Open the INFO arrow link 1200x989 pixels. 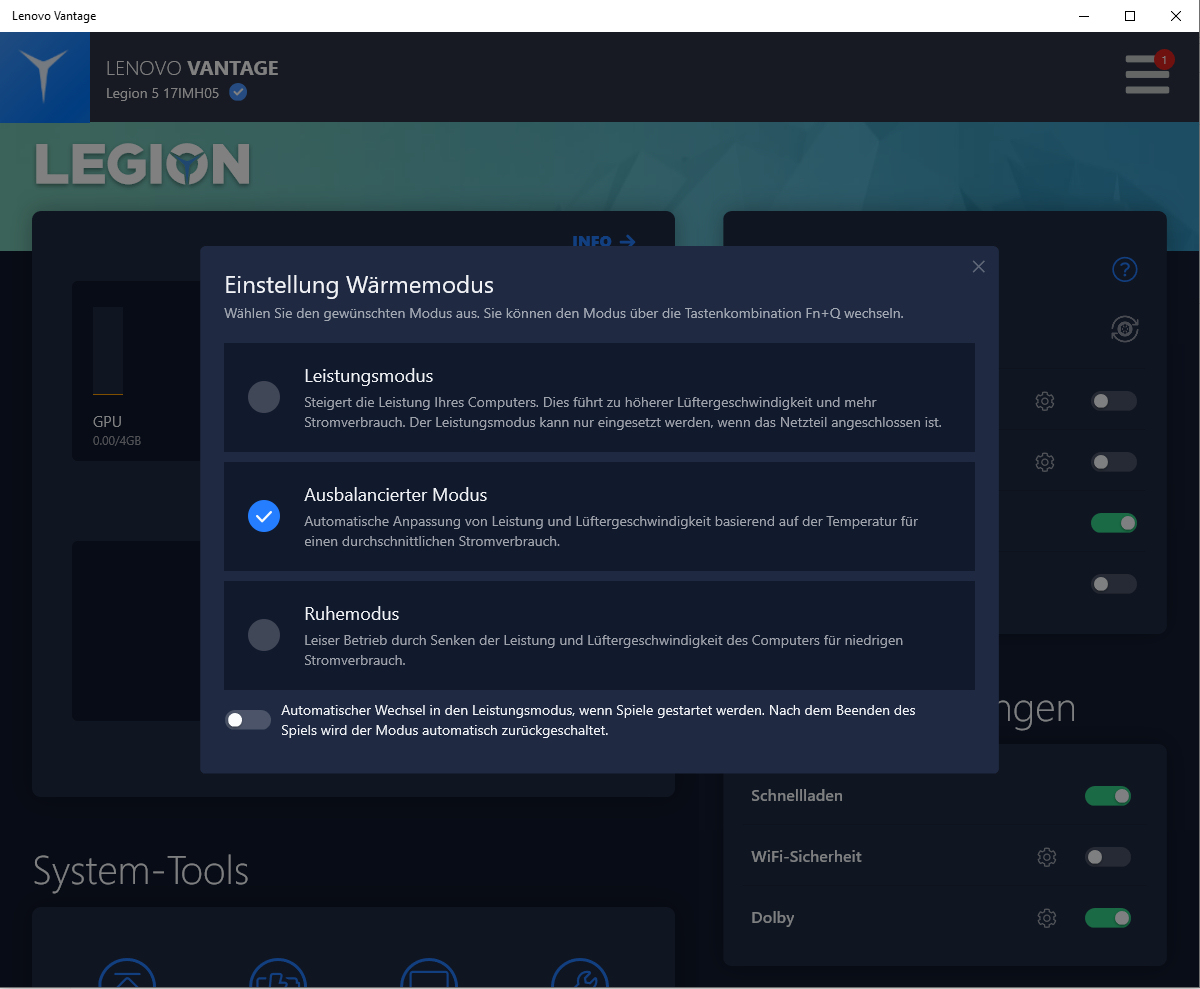point(604,241)
